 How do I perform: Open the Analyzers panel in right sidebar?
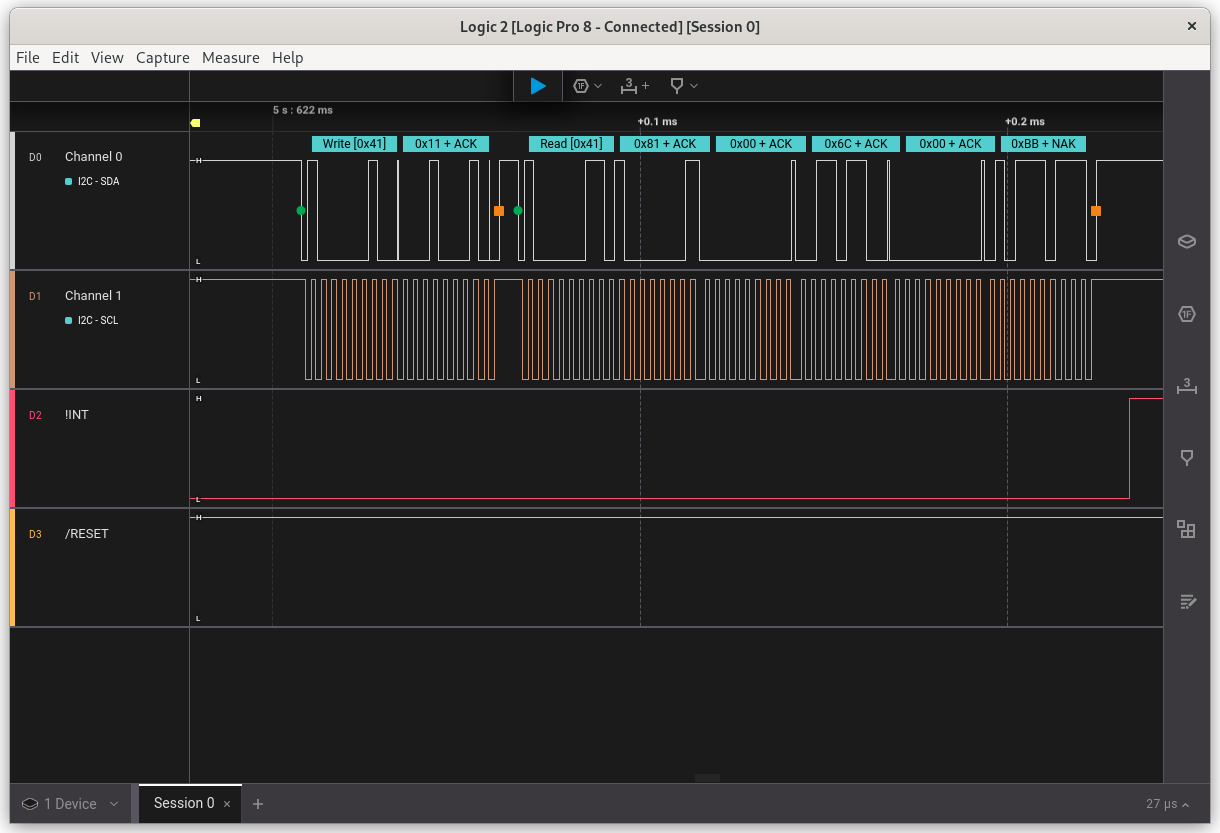[x=1186, y=314]
